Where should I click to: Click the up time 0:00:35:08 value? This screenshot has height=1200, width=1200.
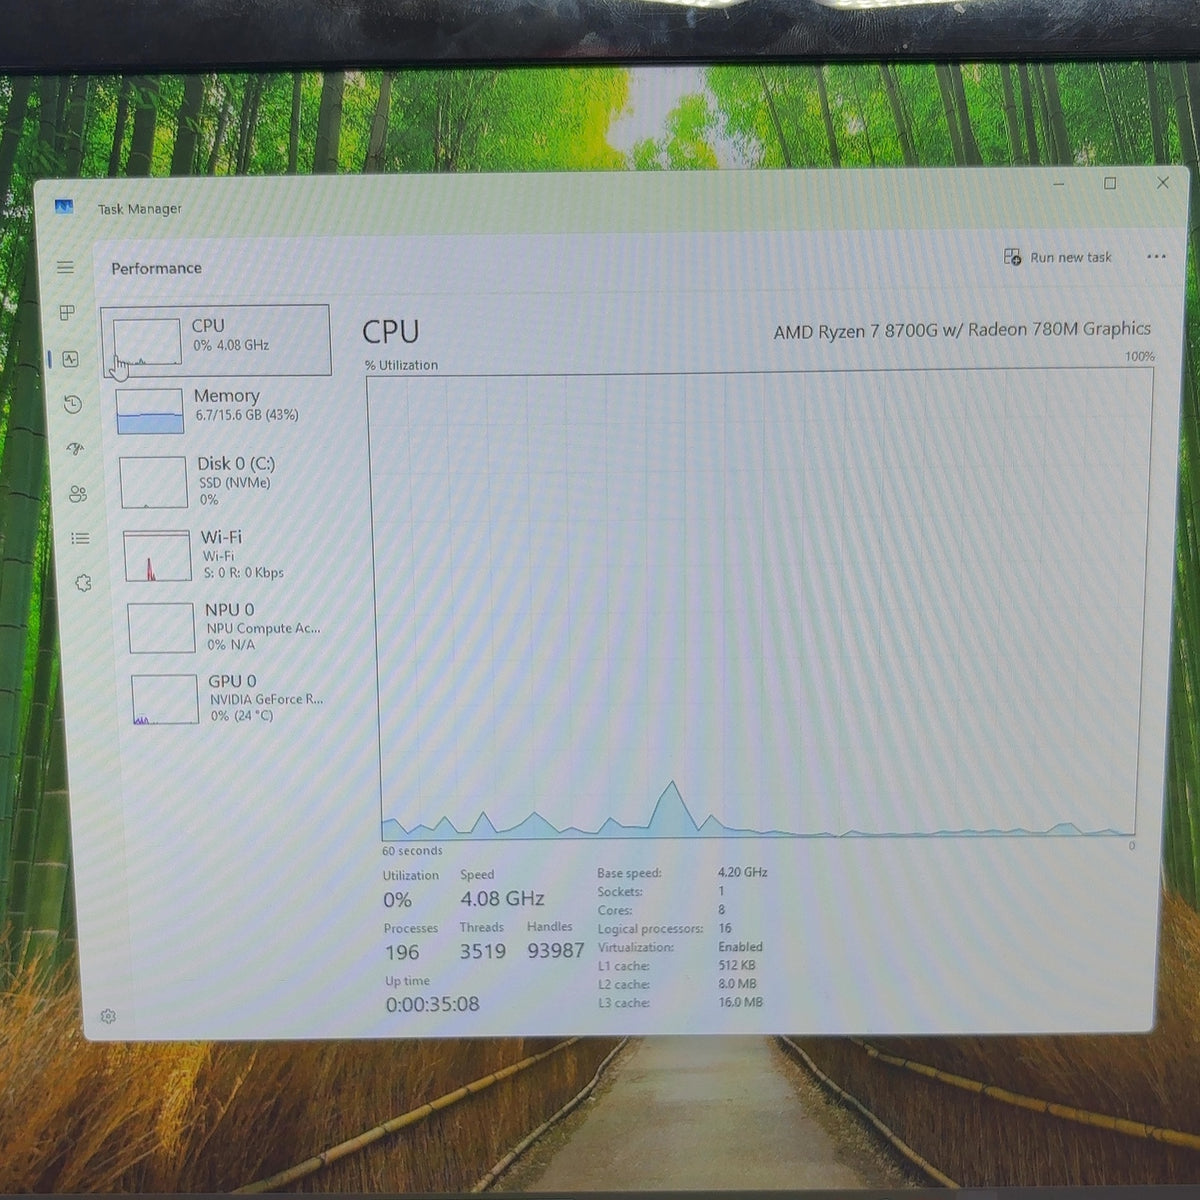click(432, 1004)
